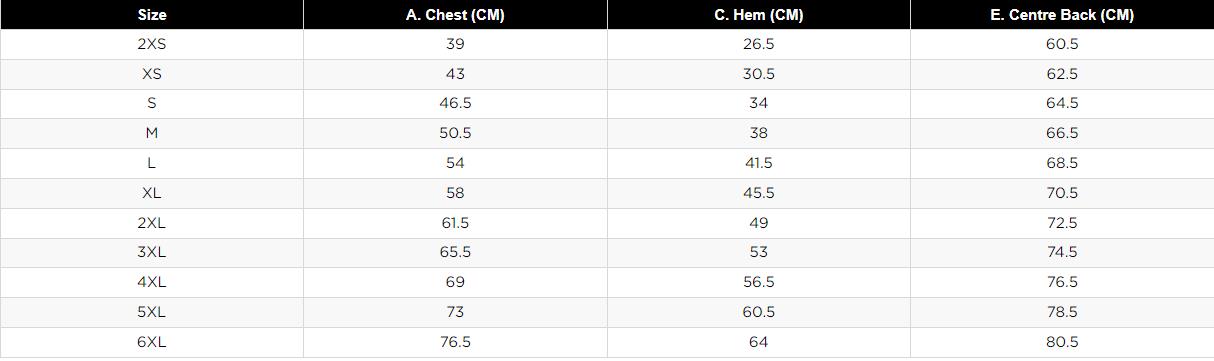Select the XL size row label
Image resolution: width=1214 pixels, height=361 pixels.
[152, 193]
